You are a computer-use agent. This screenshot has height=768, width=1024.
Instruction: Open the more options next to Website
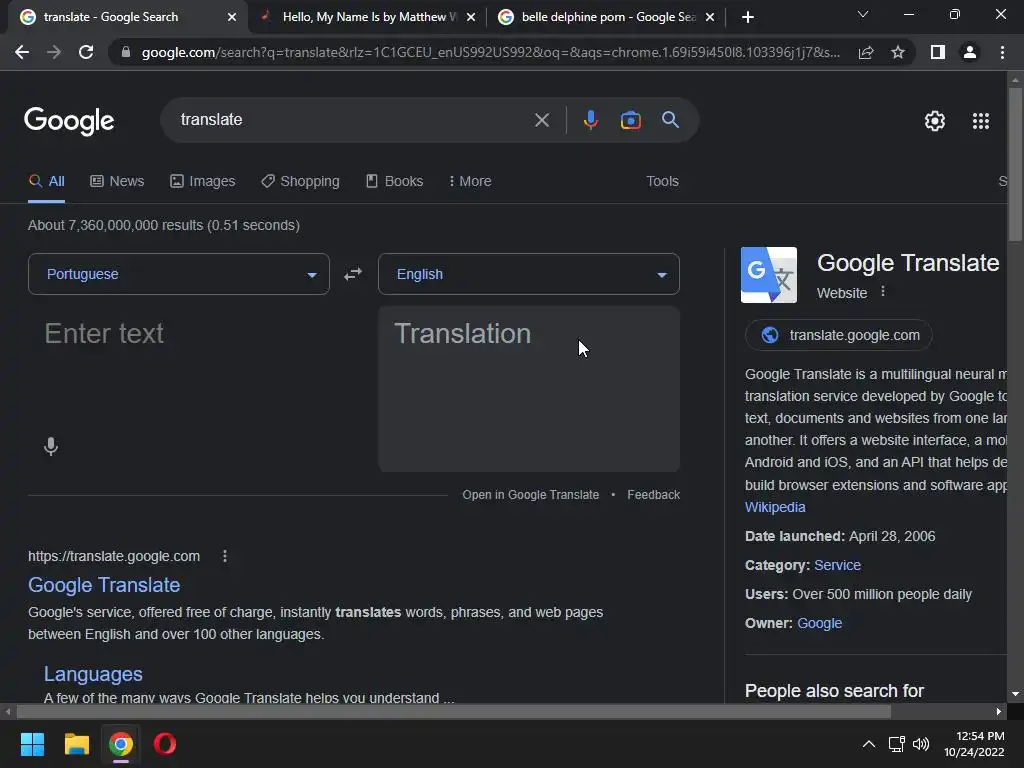pos(883,291)
